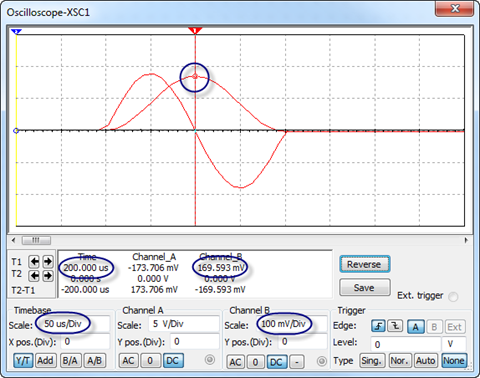Click Timebase Scale 50 us/Div field
The image size is (480, 378).
[73, 324]
